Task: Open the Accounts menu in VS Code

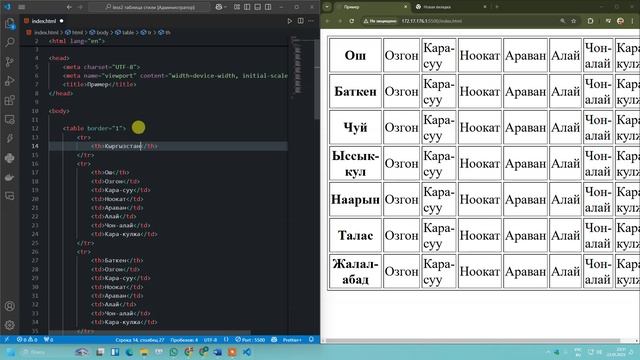Action: coord(9,306)
